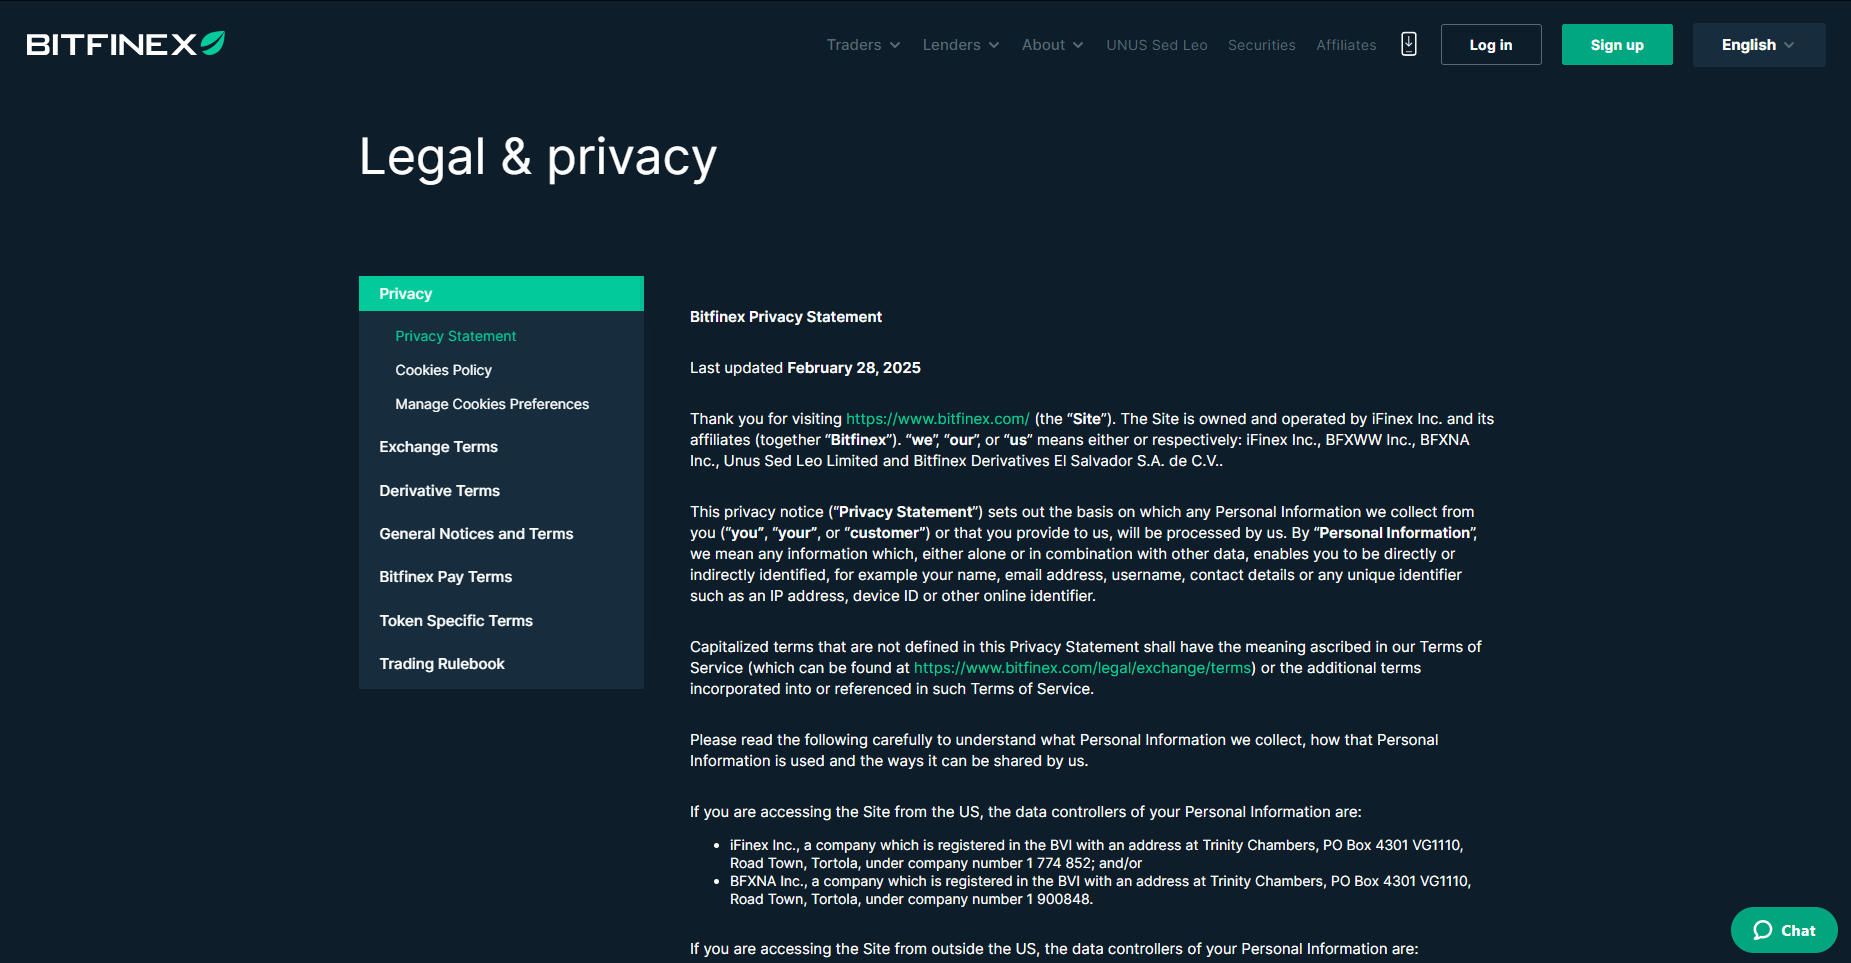Open the Trading Rulebook section
This screenshot has height=963, width=1851.
pyautogui.click(x=442, y=664)
